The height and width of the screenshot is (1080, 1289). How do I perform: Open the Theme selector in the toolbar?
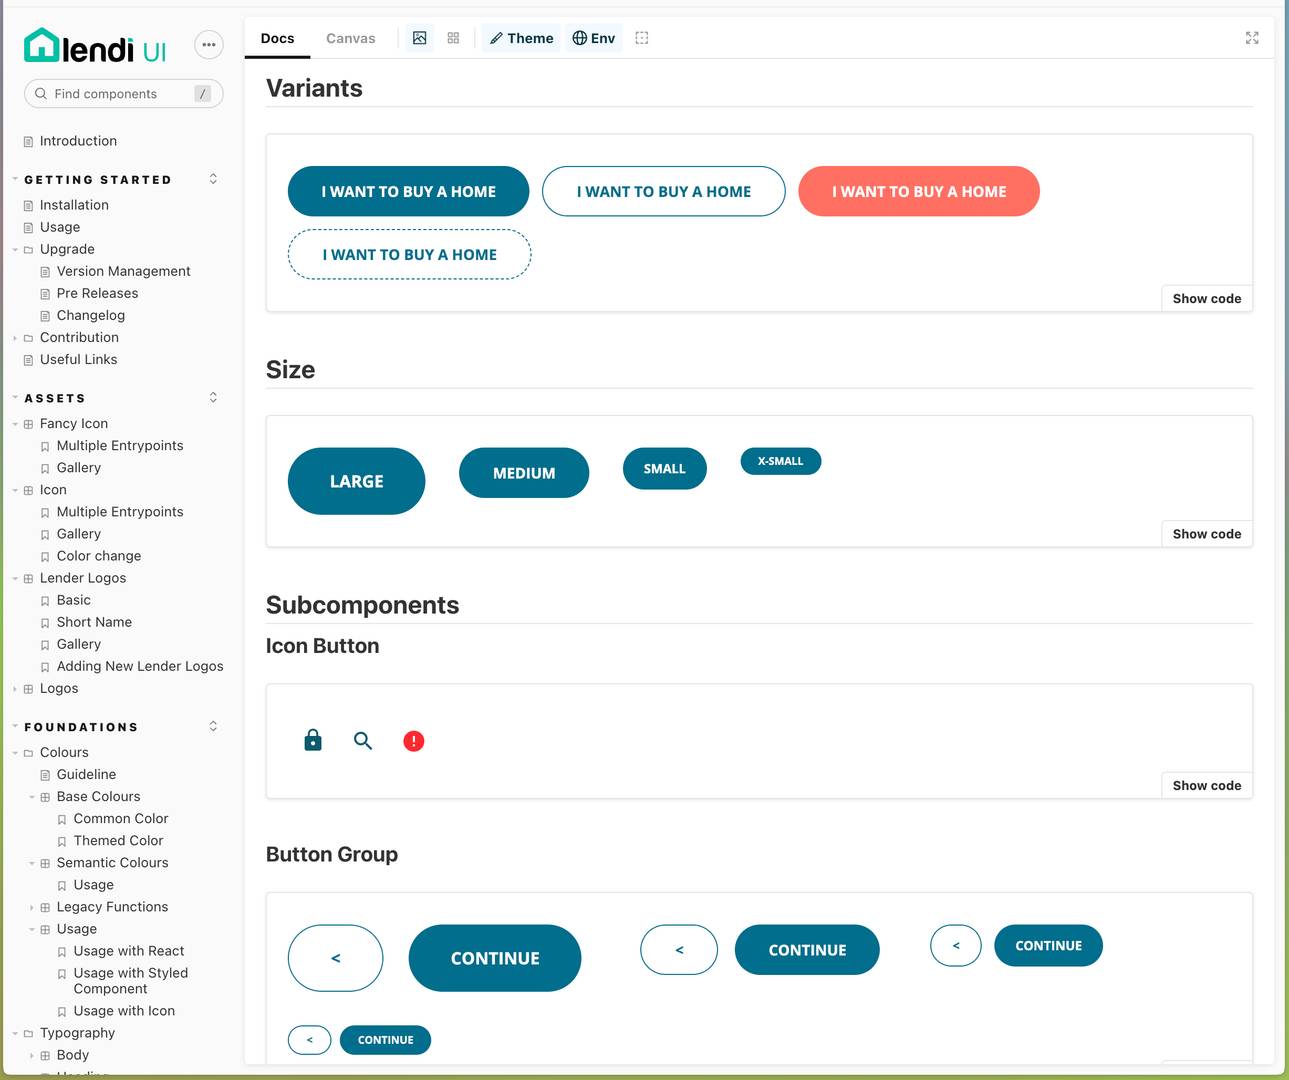pos(520,38)
